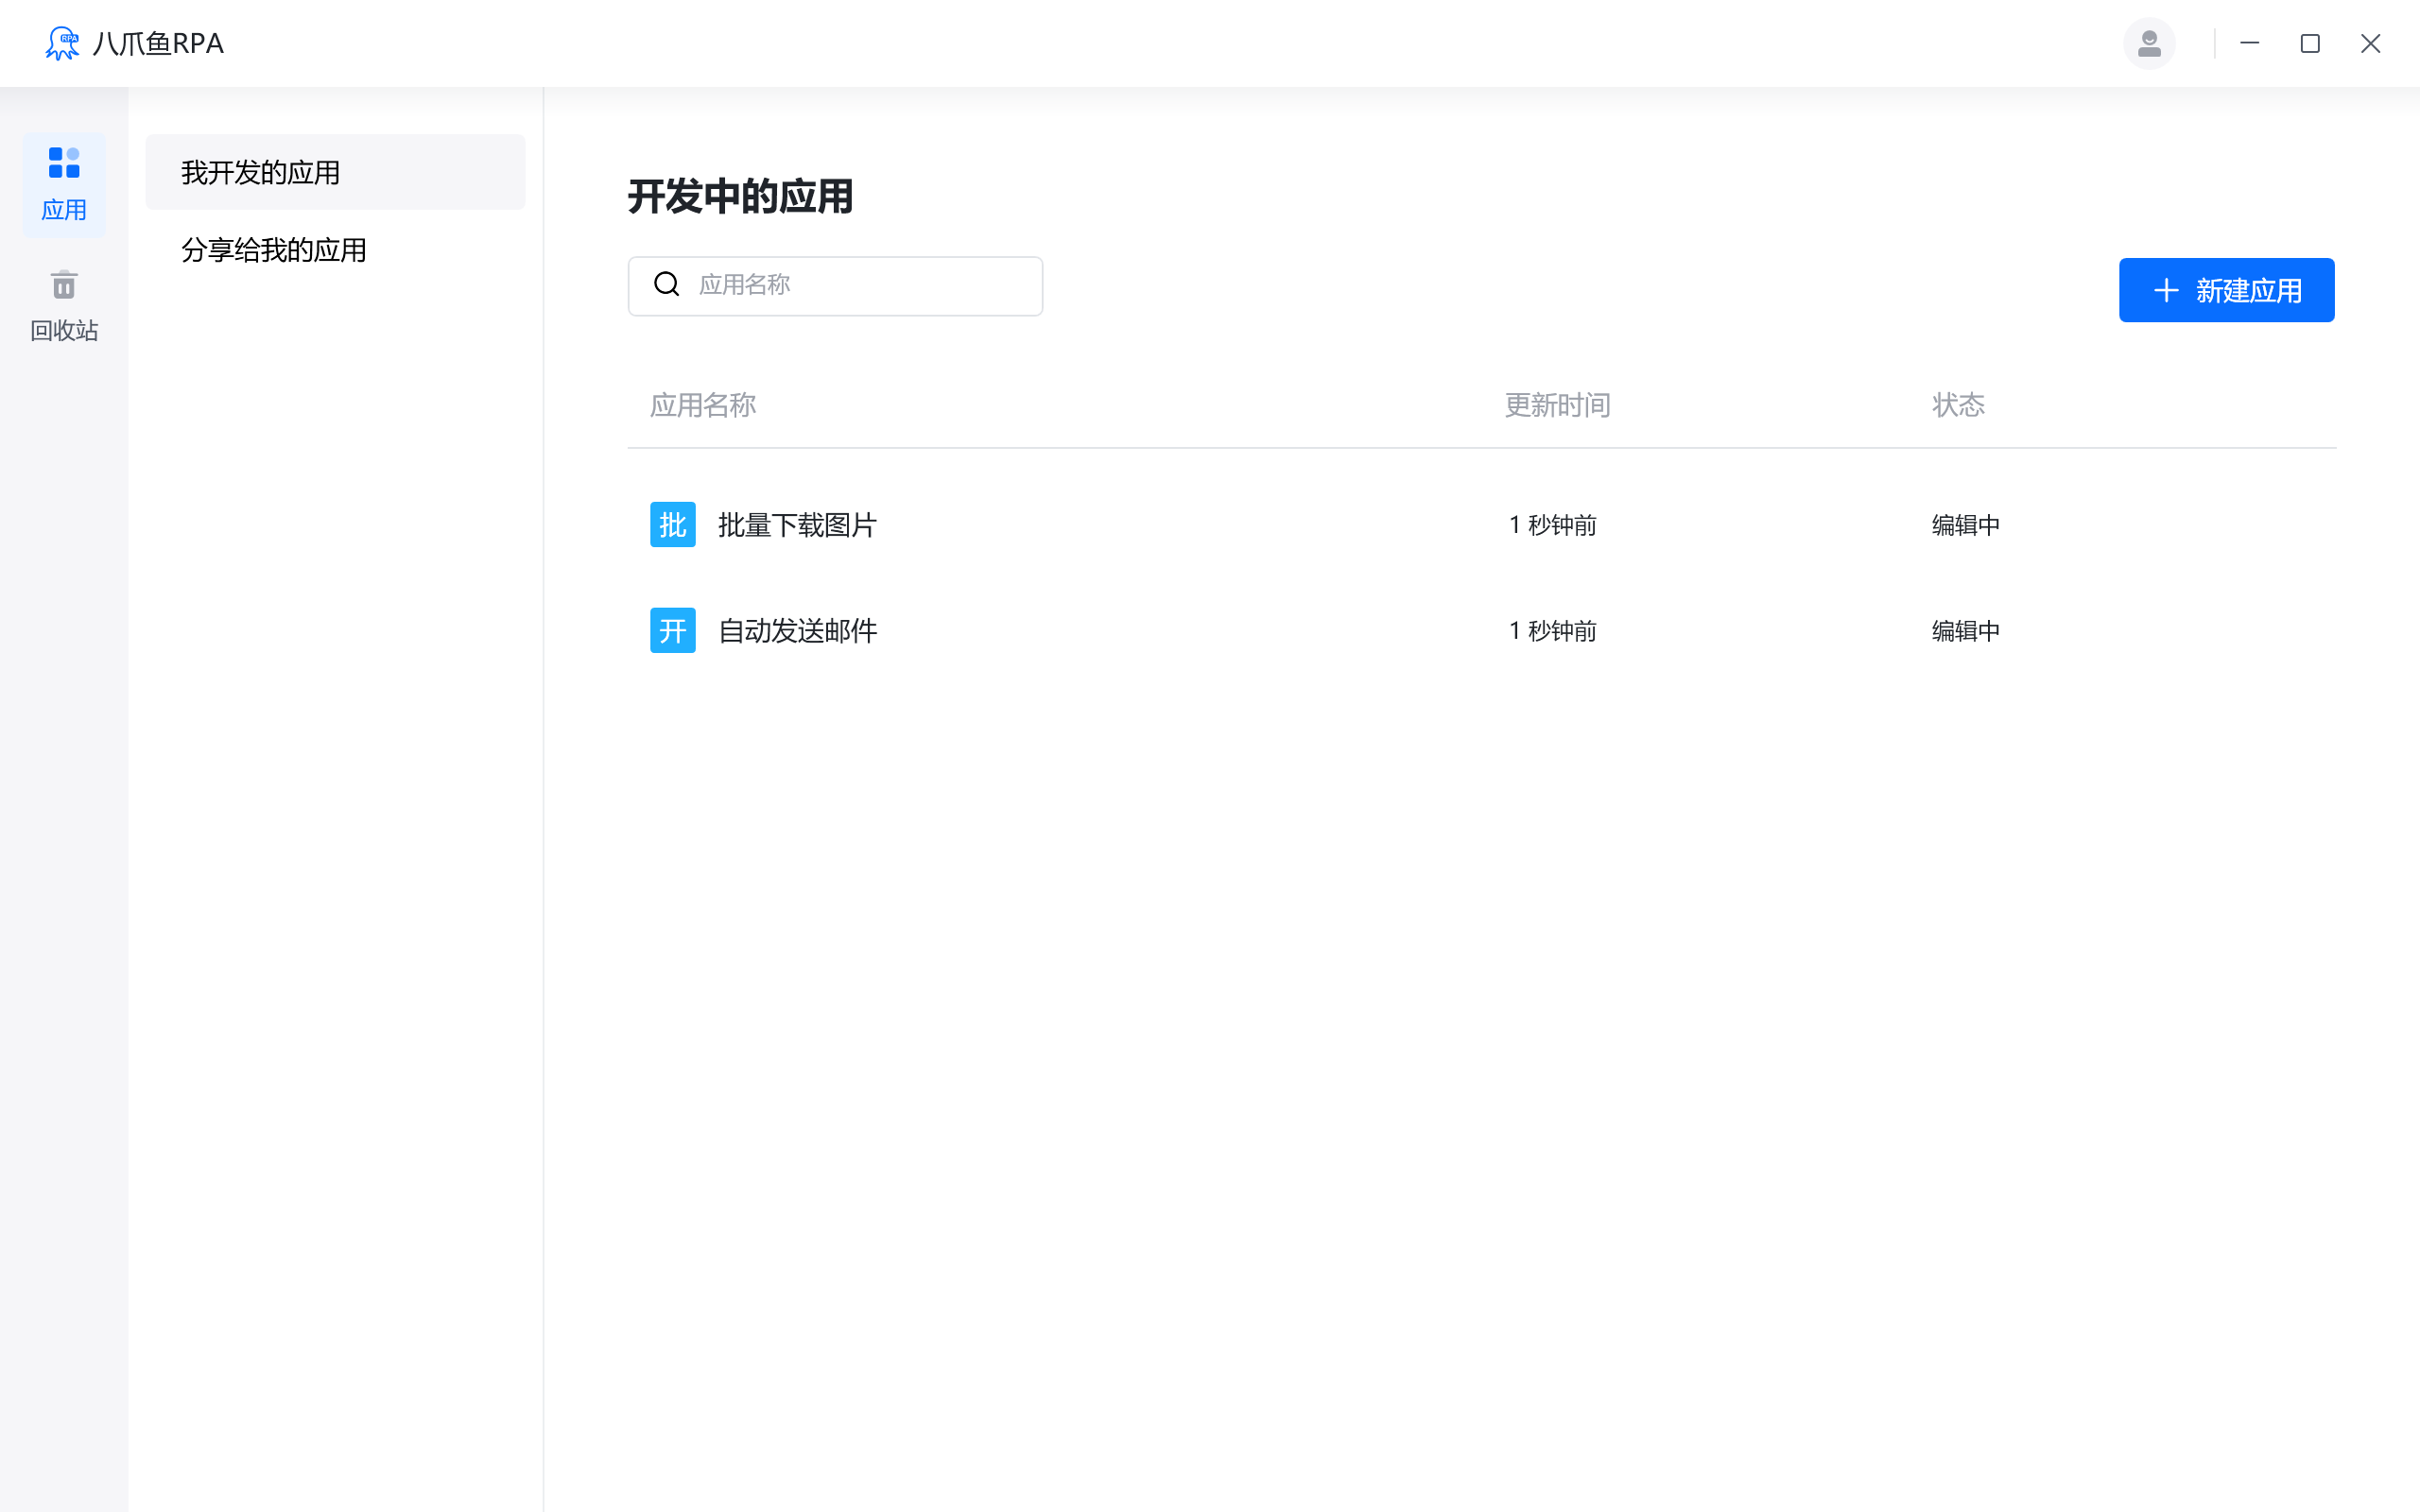
Task: Click the 开发中的应用 page title
Action: 740,197
